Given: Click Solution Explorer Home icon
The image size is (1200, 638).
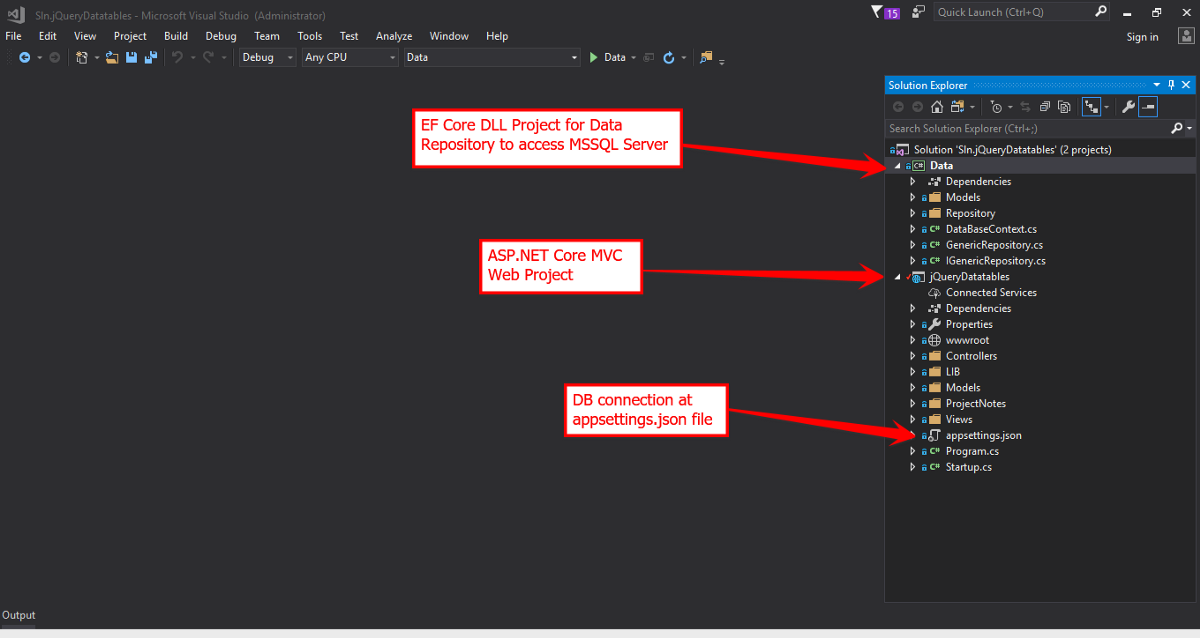Looking at the screenshot, I should [x=937, y=106].
